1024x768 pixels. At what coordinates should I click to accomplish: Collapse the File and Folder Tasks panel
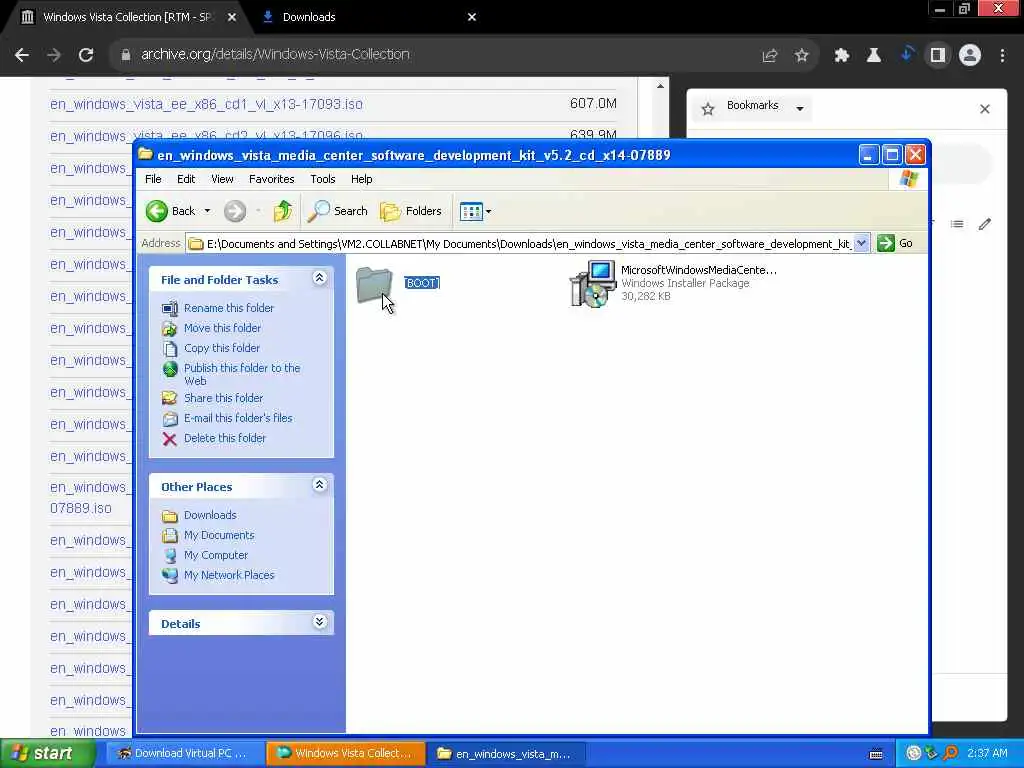coord(319,278)
